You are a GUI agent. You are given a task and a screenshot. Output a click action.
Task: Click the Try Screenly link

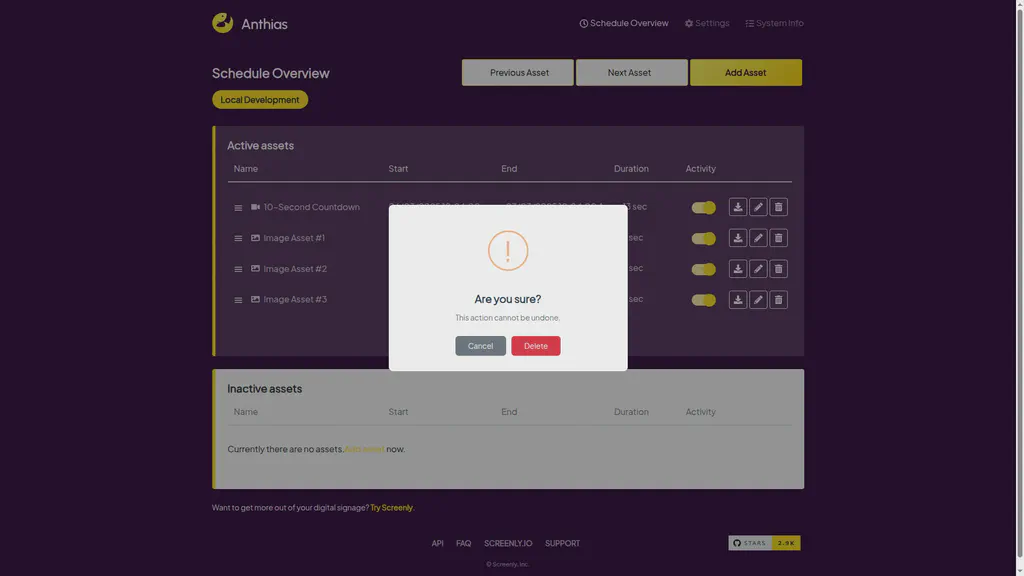390,507
